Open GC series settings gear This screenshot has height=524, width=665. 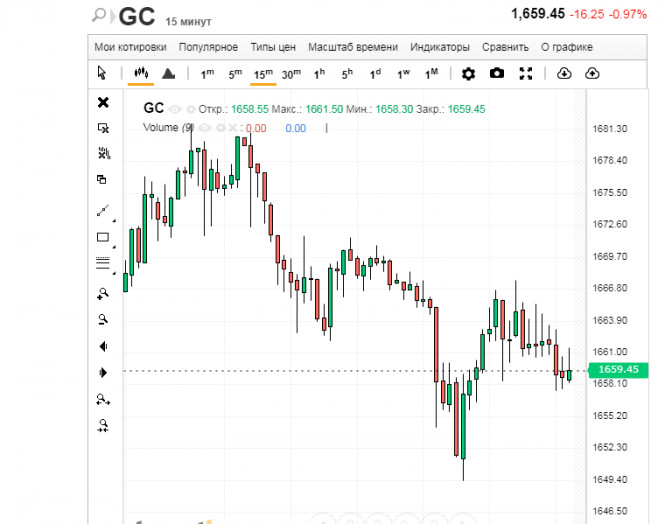pos(191,109)
